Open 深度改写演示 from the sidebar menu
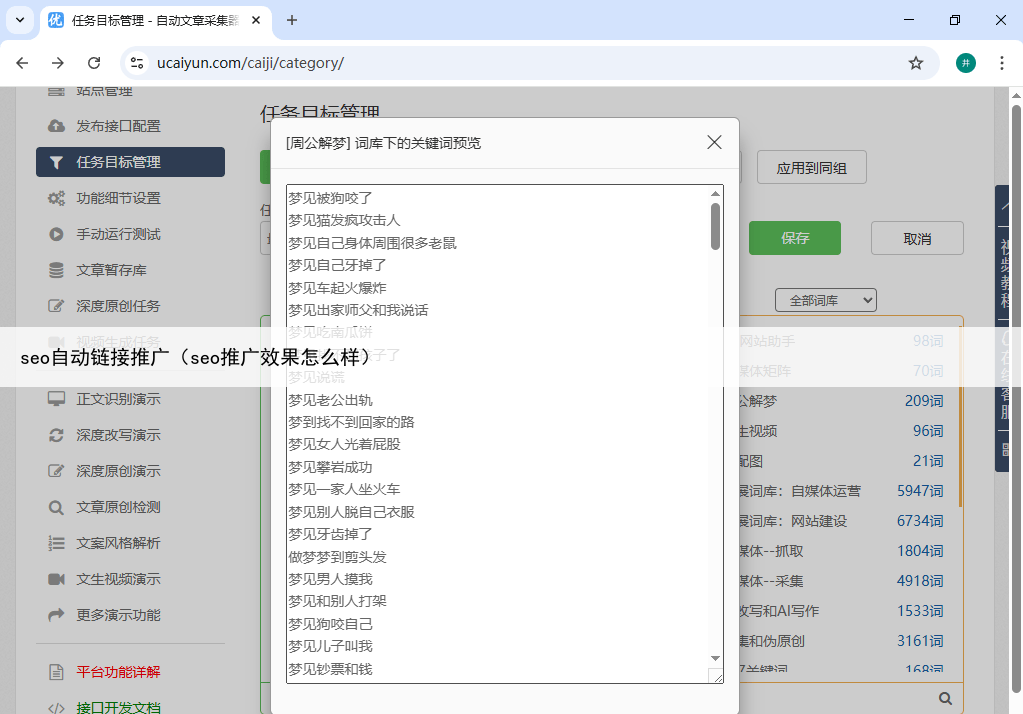 tap(118, 435)
